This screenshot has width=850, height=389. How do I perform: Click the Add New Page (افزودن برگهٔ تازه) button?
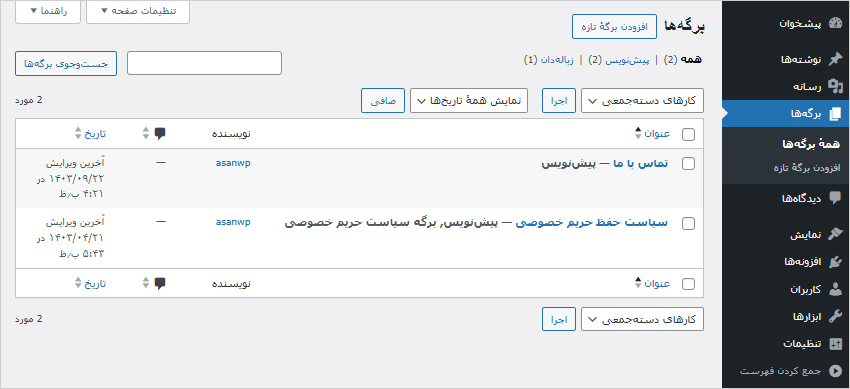pos(615,27)
